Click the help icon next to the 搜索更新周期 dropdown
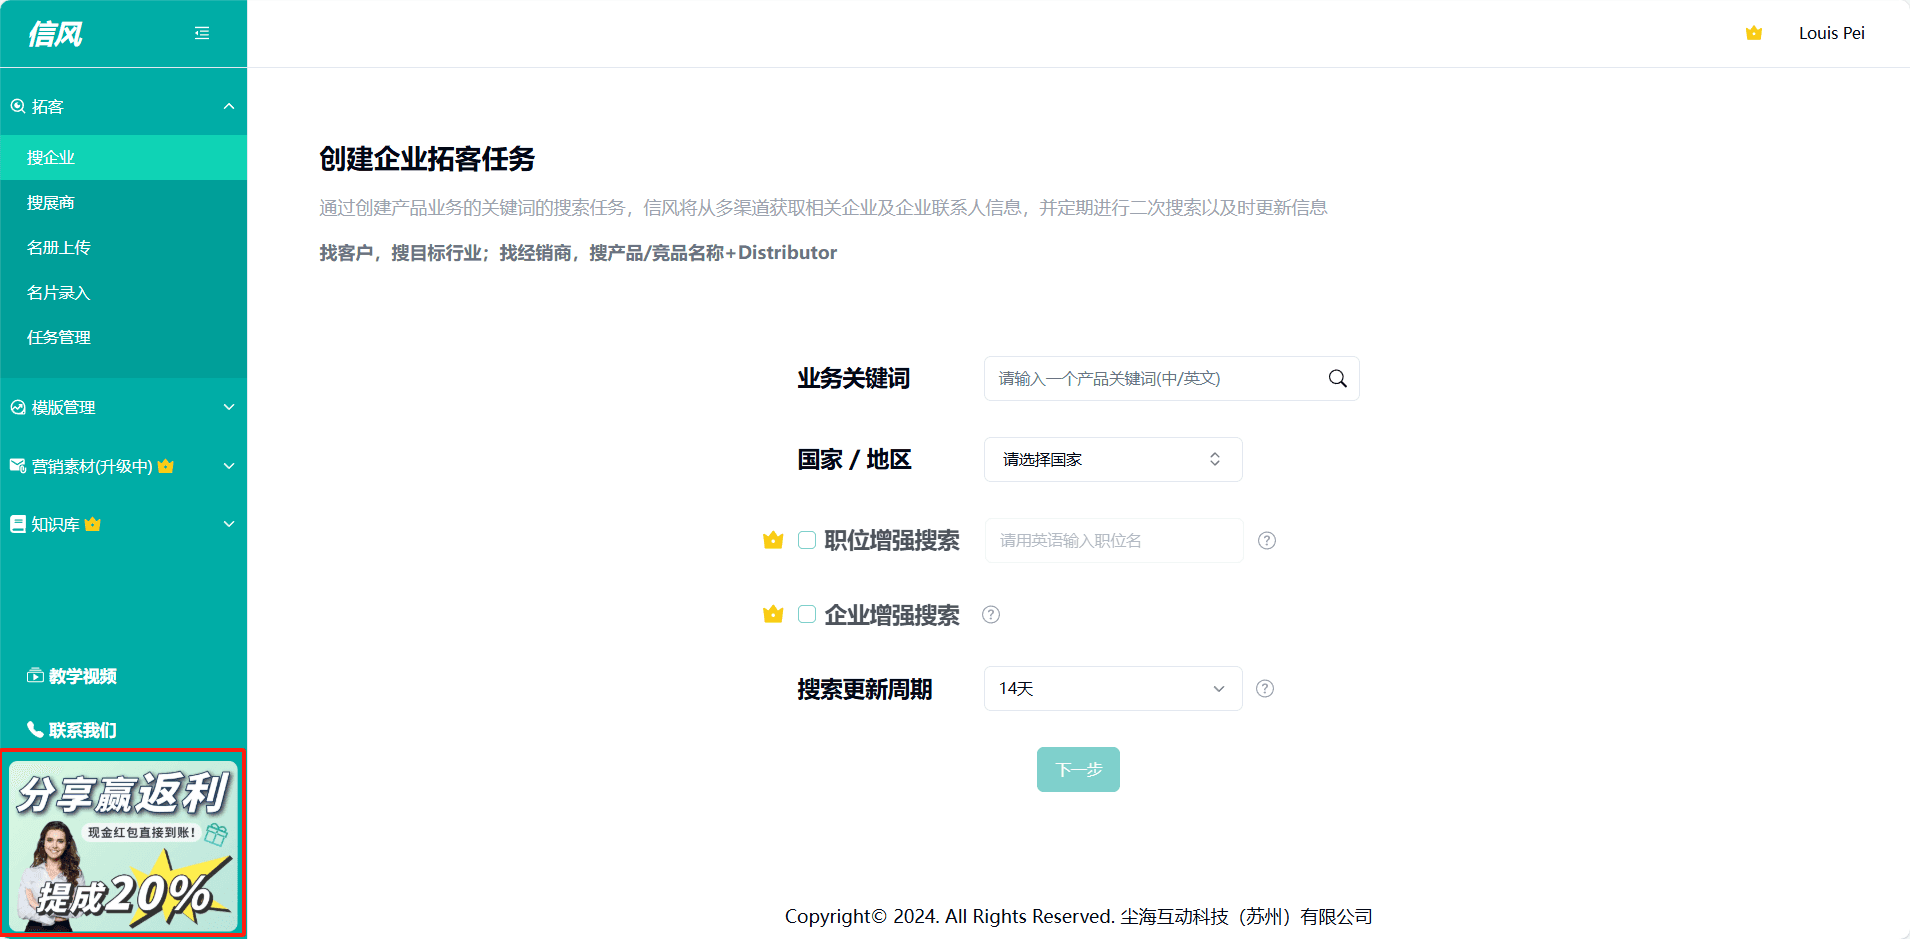The width and height of the screenshot is (1910, 939). point(1265,688)
